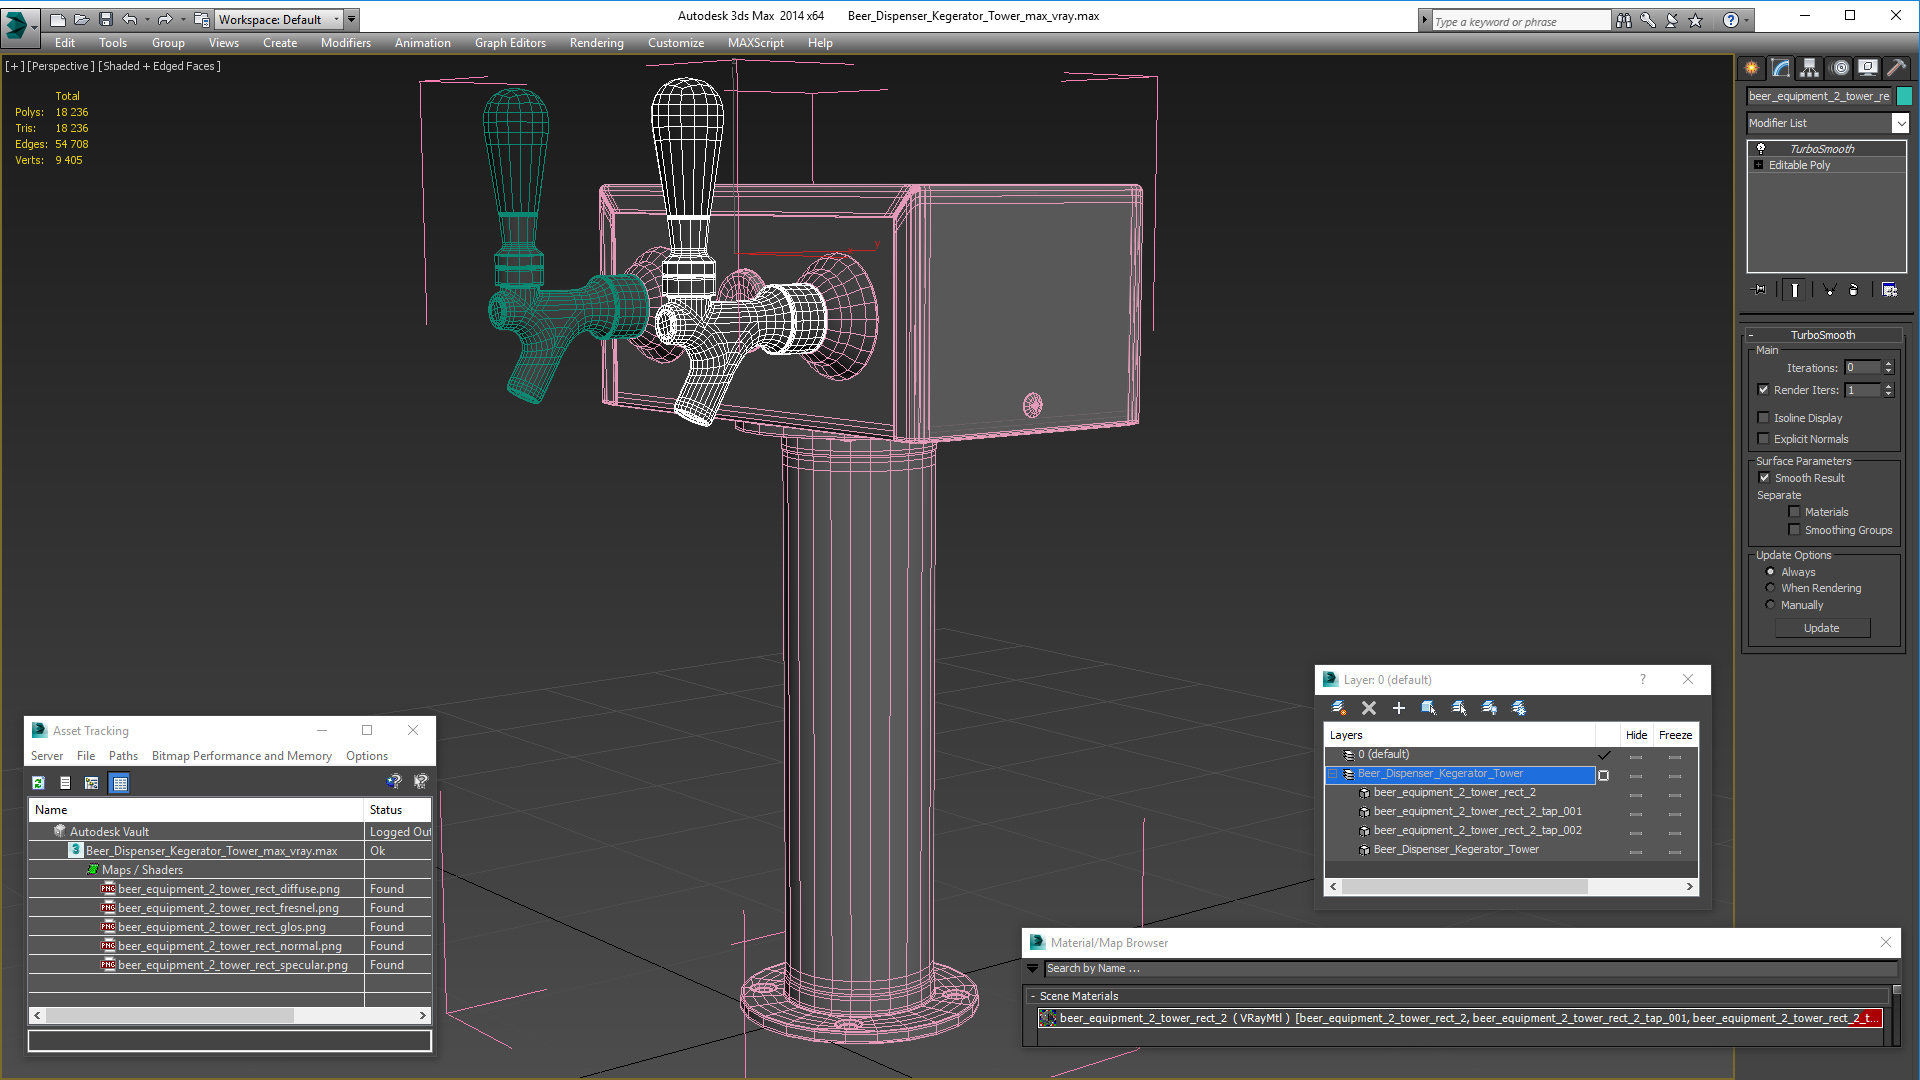
Task: Open the Modifier List dropdown
Action: click(x=1900, y=123)
